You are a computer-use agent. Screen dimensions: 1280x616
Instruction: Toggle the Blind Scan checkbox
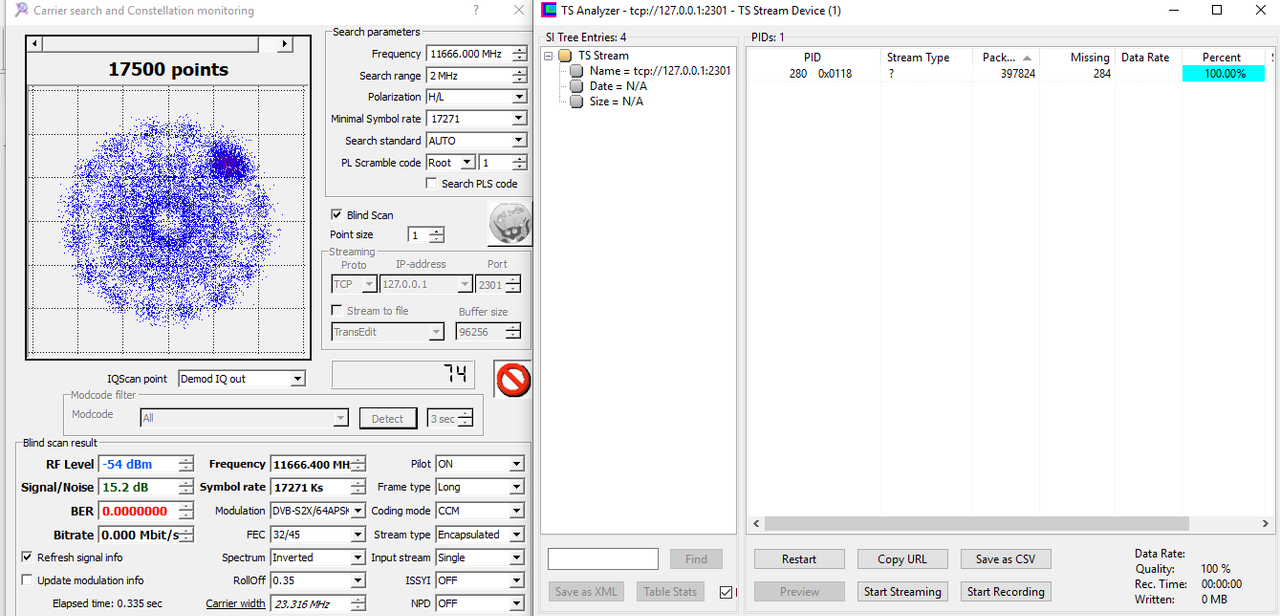(337, 215)
